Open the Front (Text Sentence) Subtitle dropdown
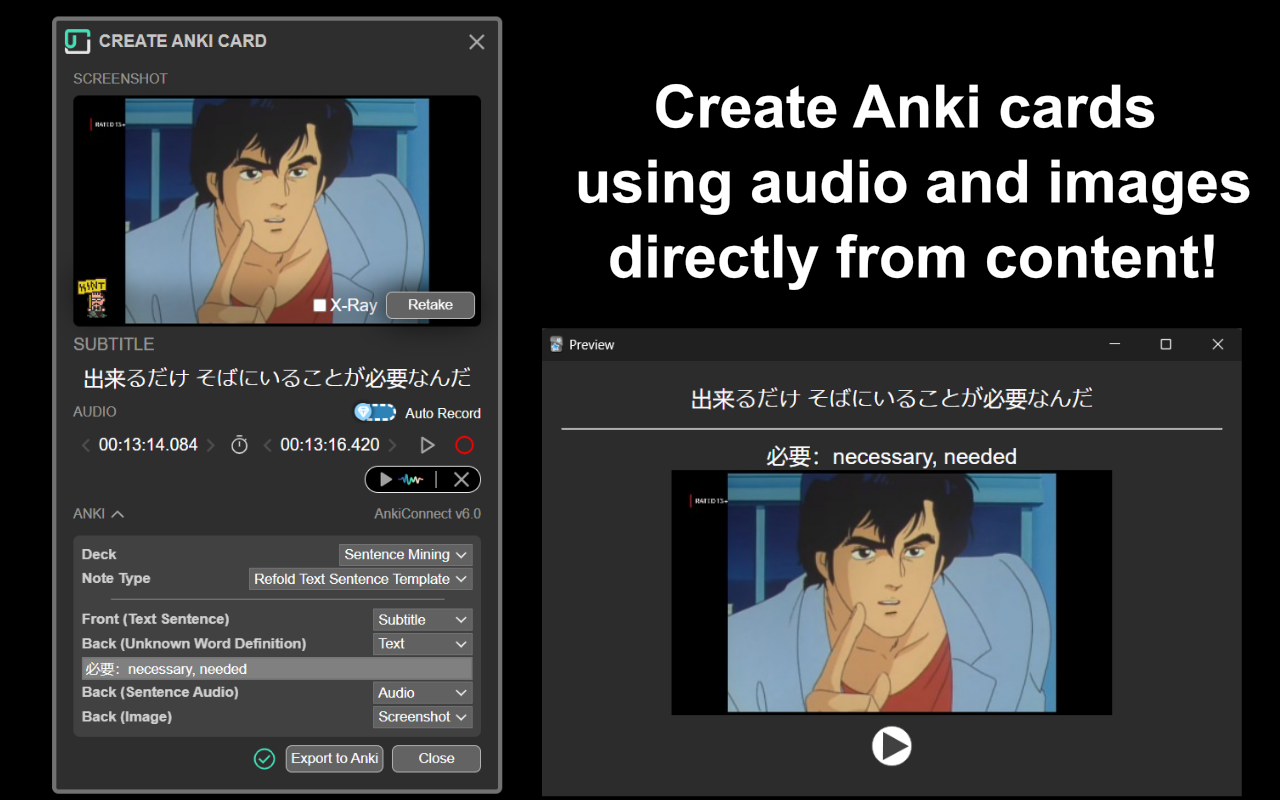 coord(422,619)
